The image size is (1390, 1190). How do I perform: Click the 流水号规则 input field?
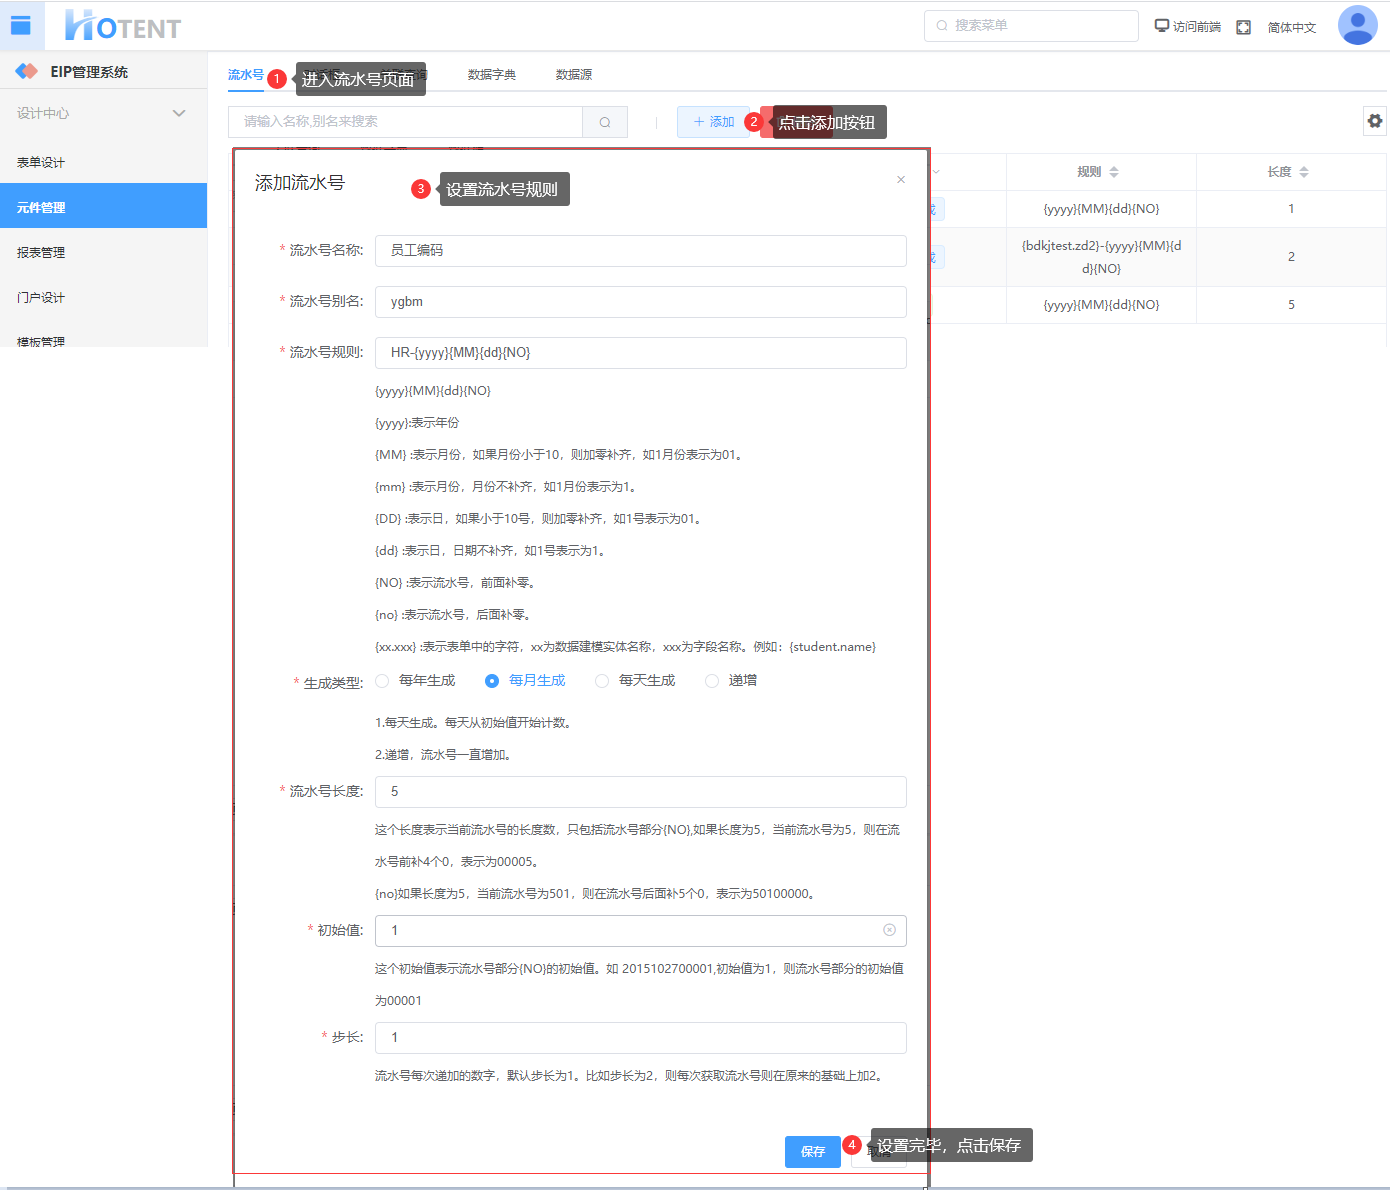641,353
